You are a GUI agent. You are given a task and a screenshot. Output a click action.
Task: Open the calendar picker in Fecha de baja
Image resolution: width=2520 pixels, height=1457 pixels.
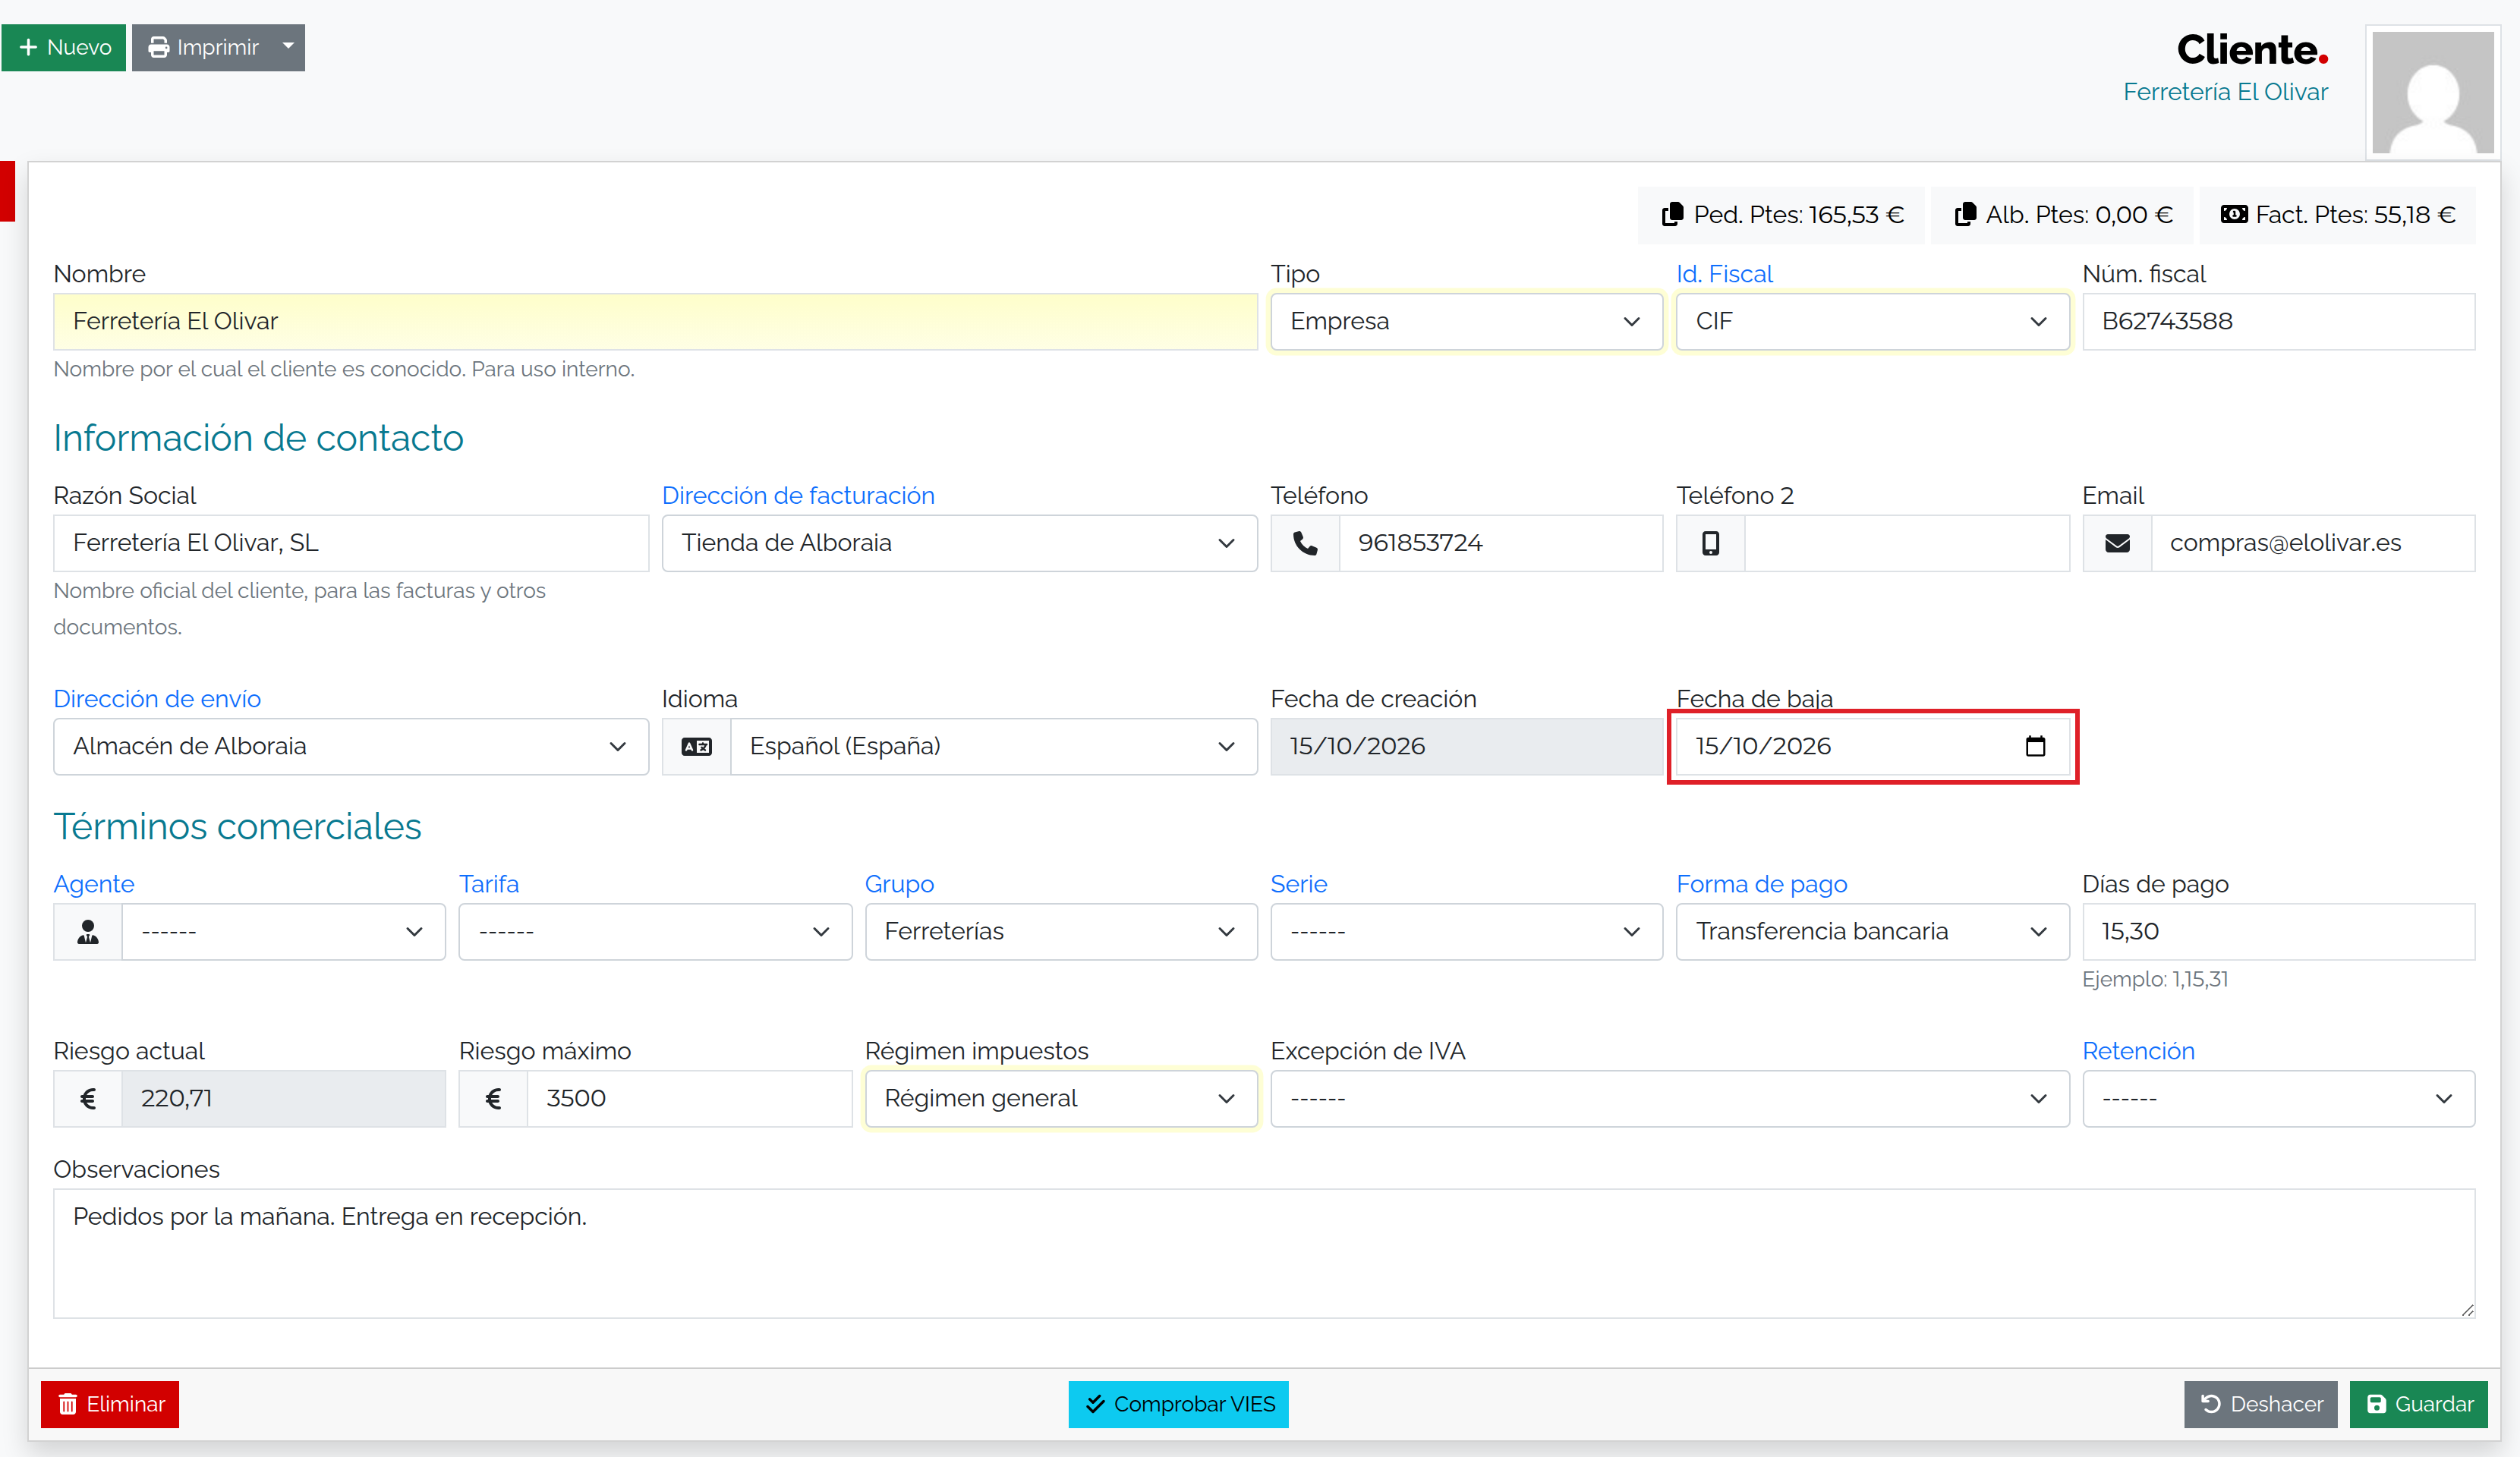click(x=2035, y=746)
